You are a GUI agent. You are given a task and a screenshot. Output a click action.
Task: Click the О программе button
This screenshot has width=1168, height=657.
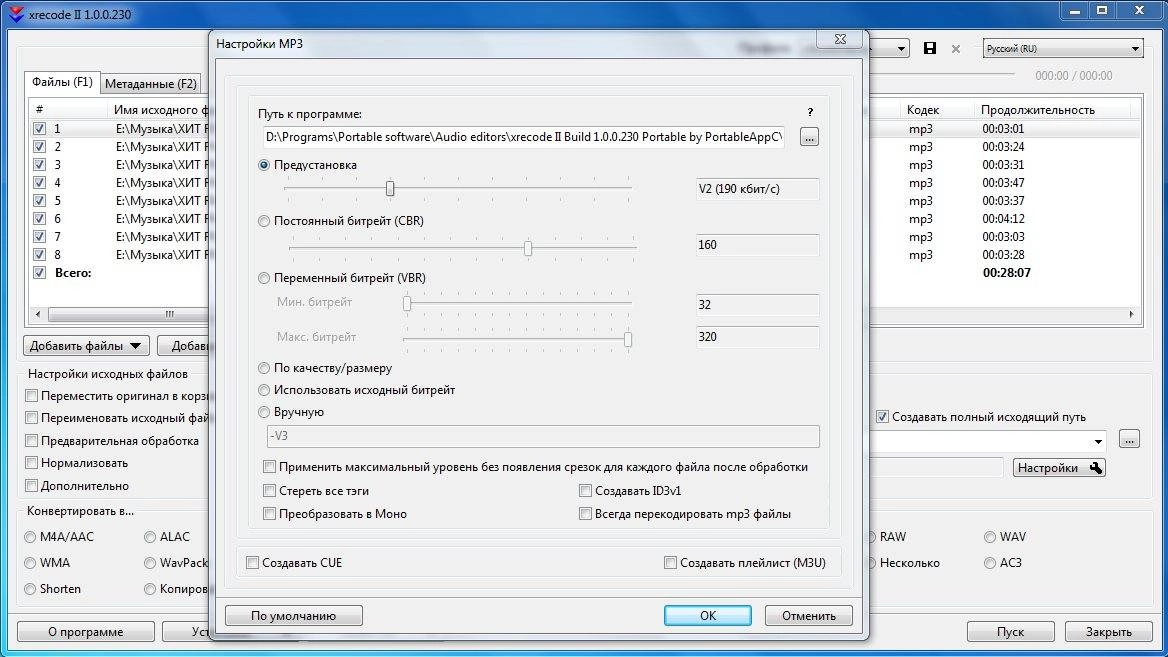[x=86, y=632]
